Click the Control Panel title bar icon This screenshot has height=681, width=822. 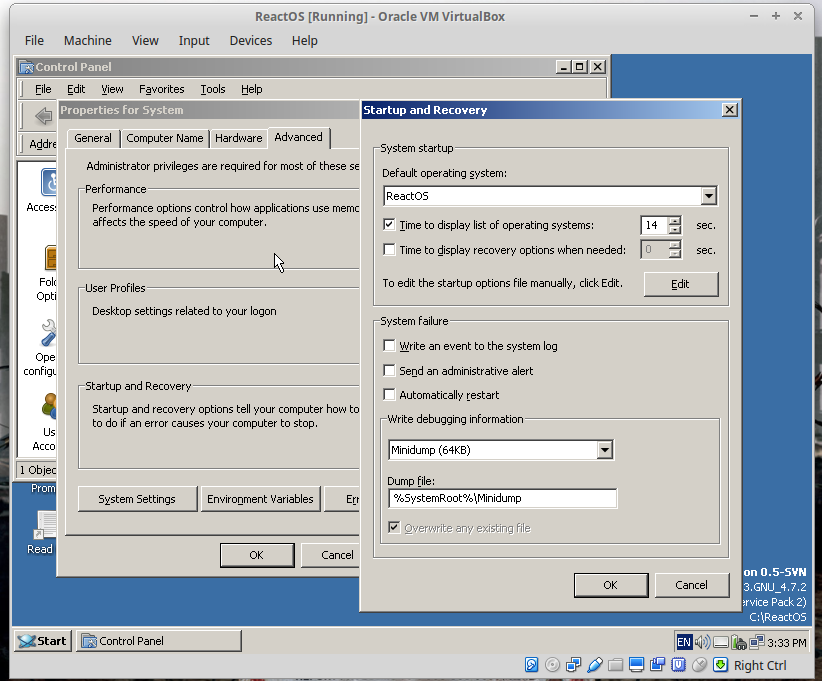tap(26, 67)
